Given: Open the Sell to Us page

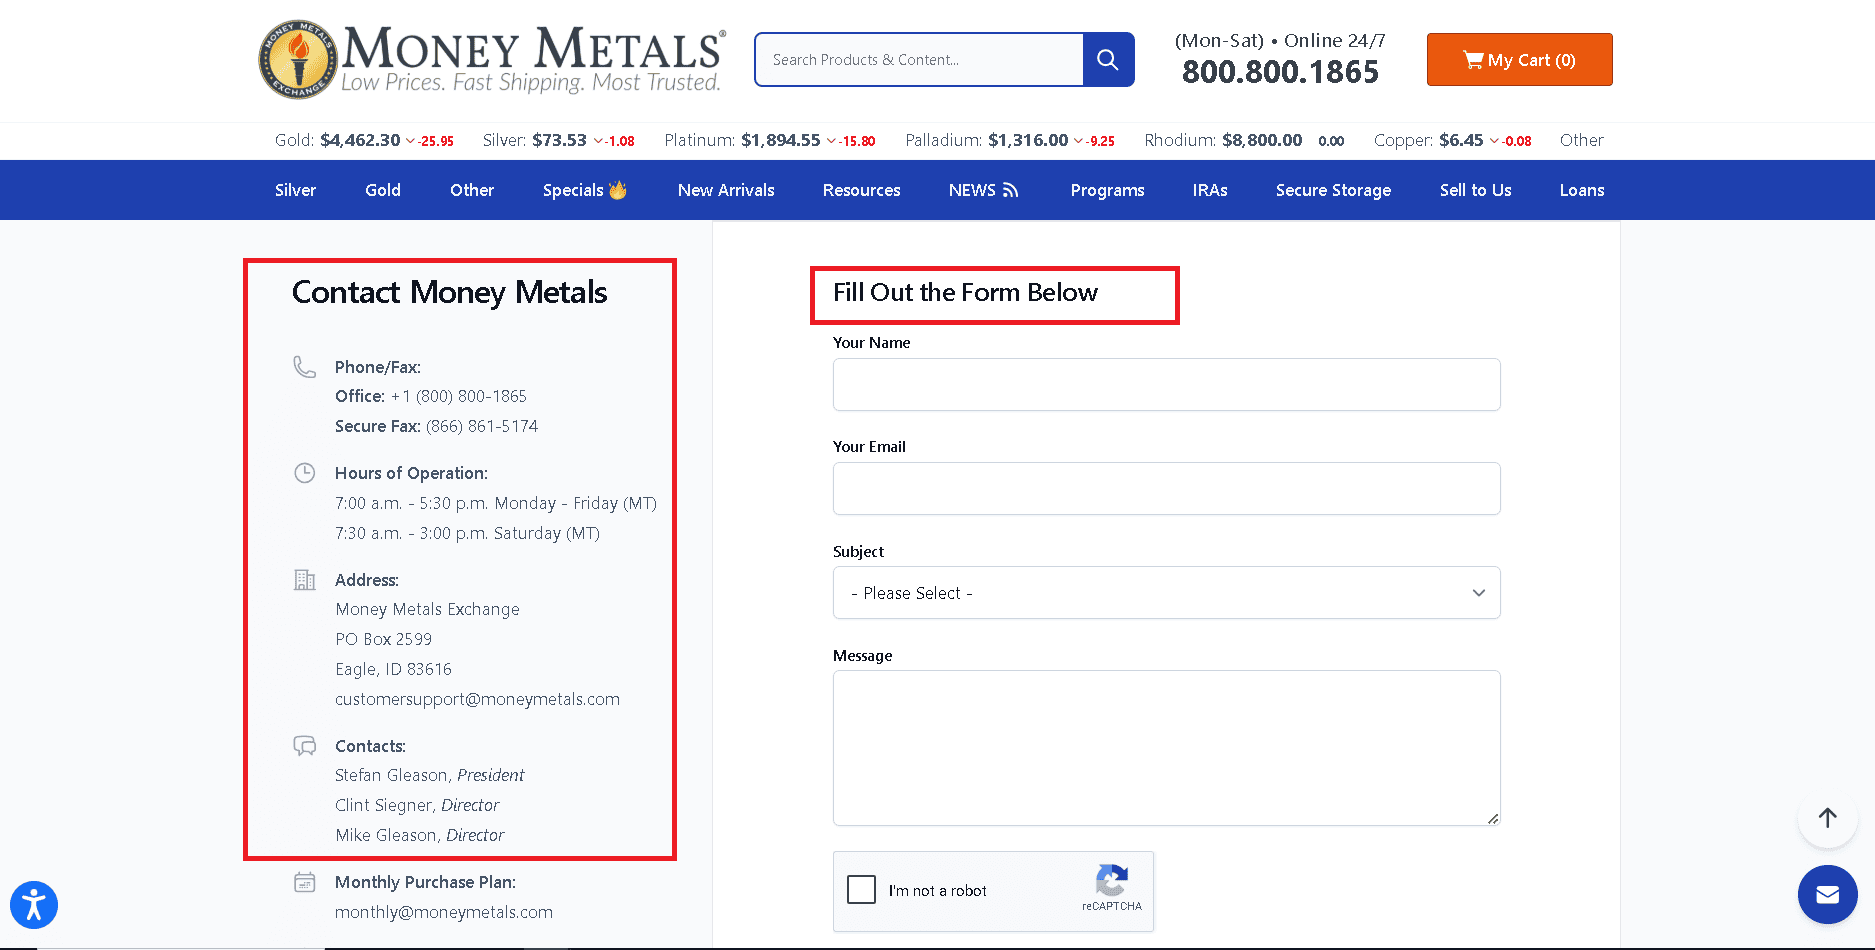Looking at the screenshot, I should 1476,190.
